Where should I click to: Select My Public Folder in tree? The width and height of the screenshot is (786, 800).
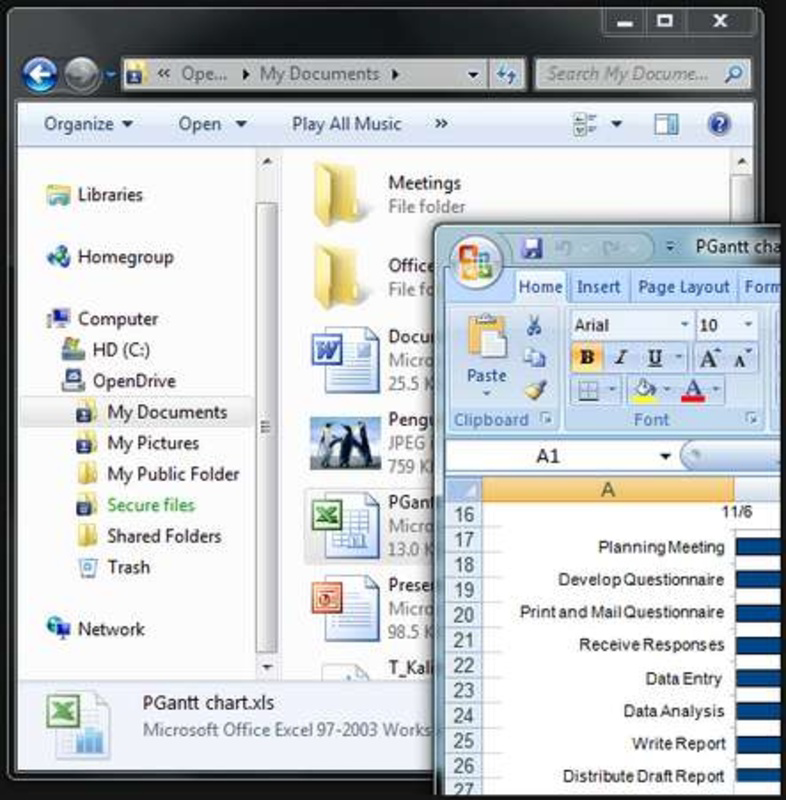point(158,474)
